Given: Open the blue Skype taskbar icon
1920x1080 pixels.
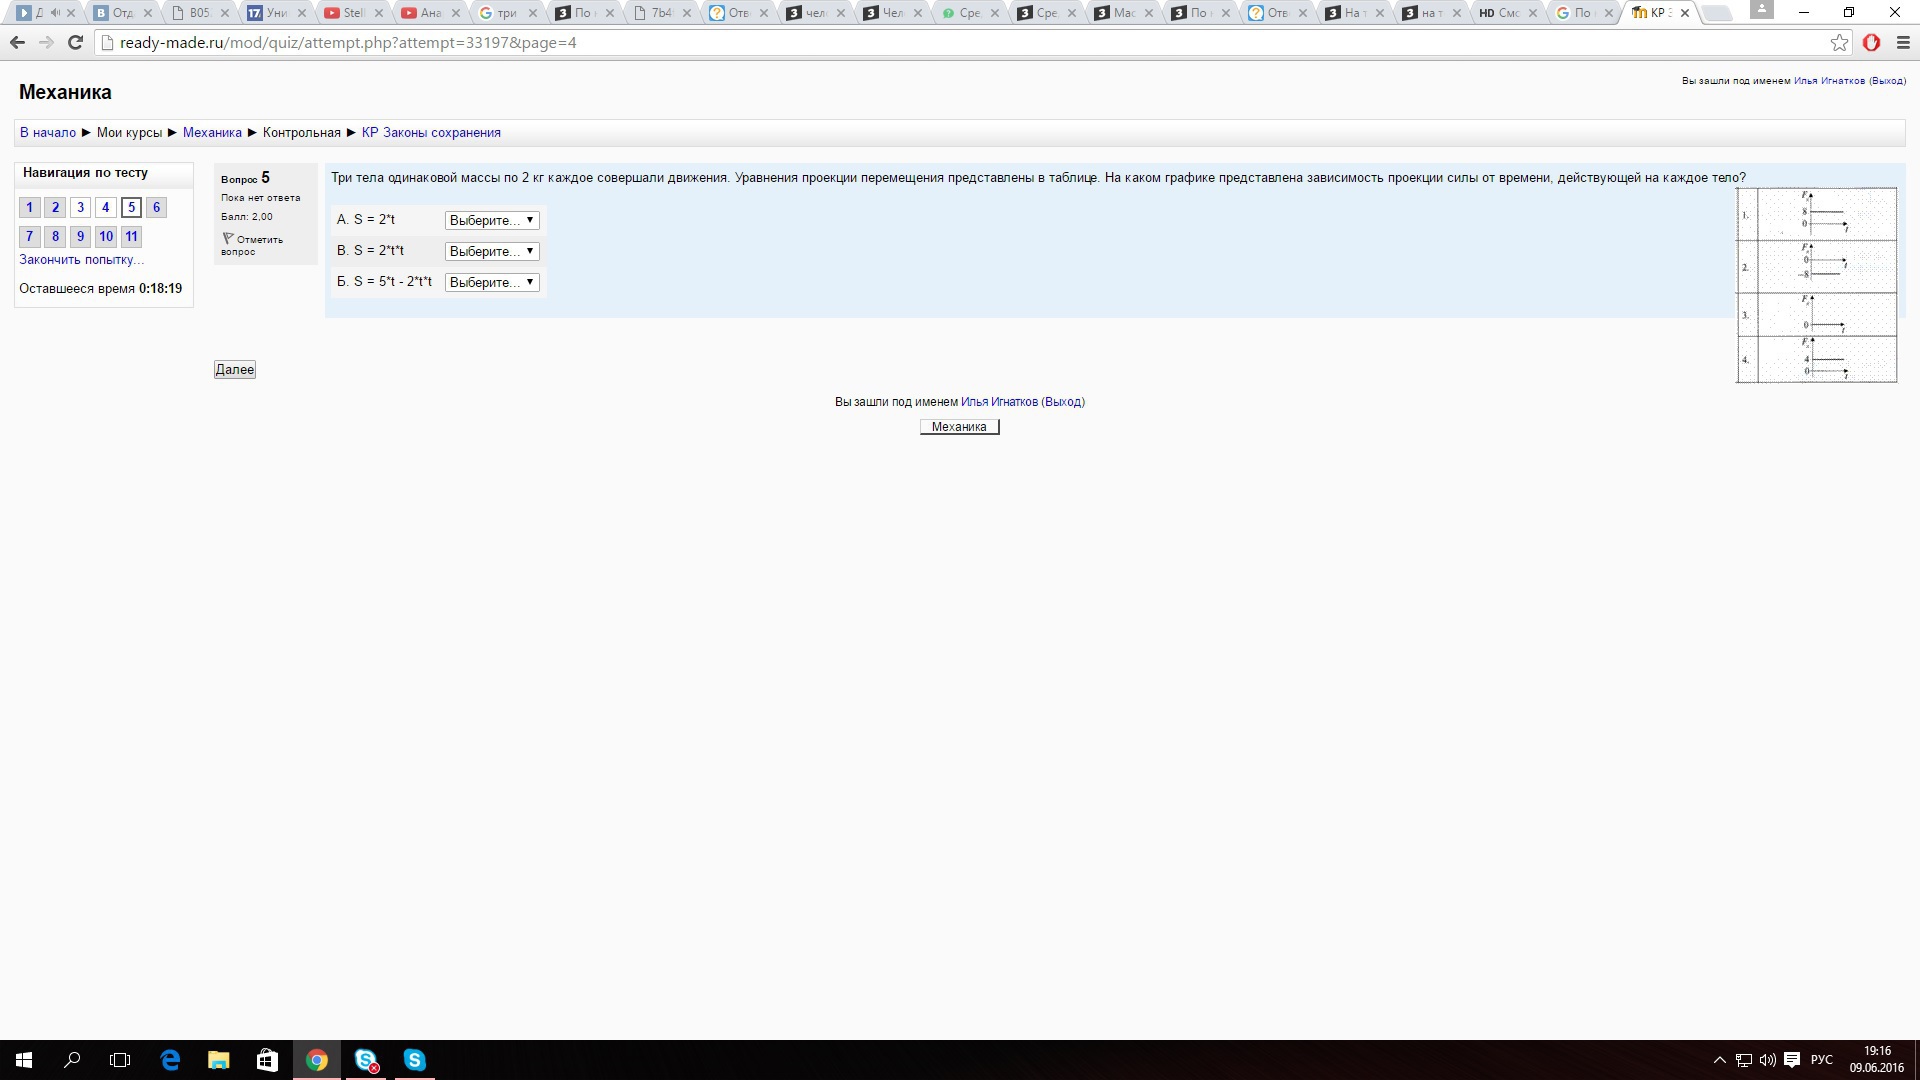Looking at the screenshot, I should [414, 1060].
